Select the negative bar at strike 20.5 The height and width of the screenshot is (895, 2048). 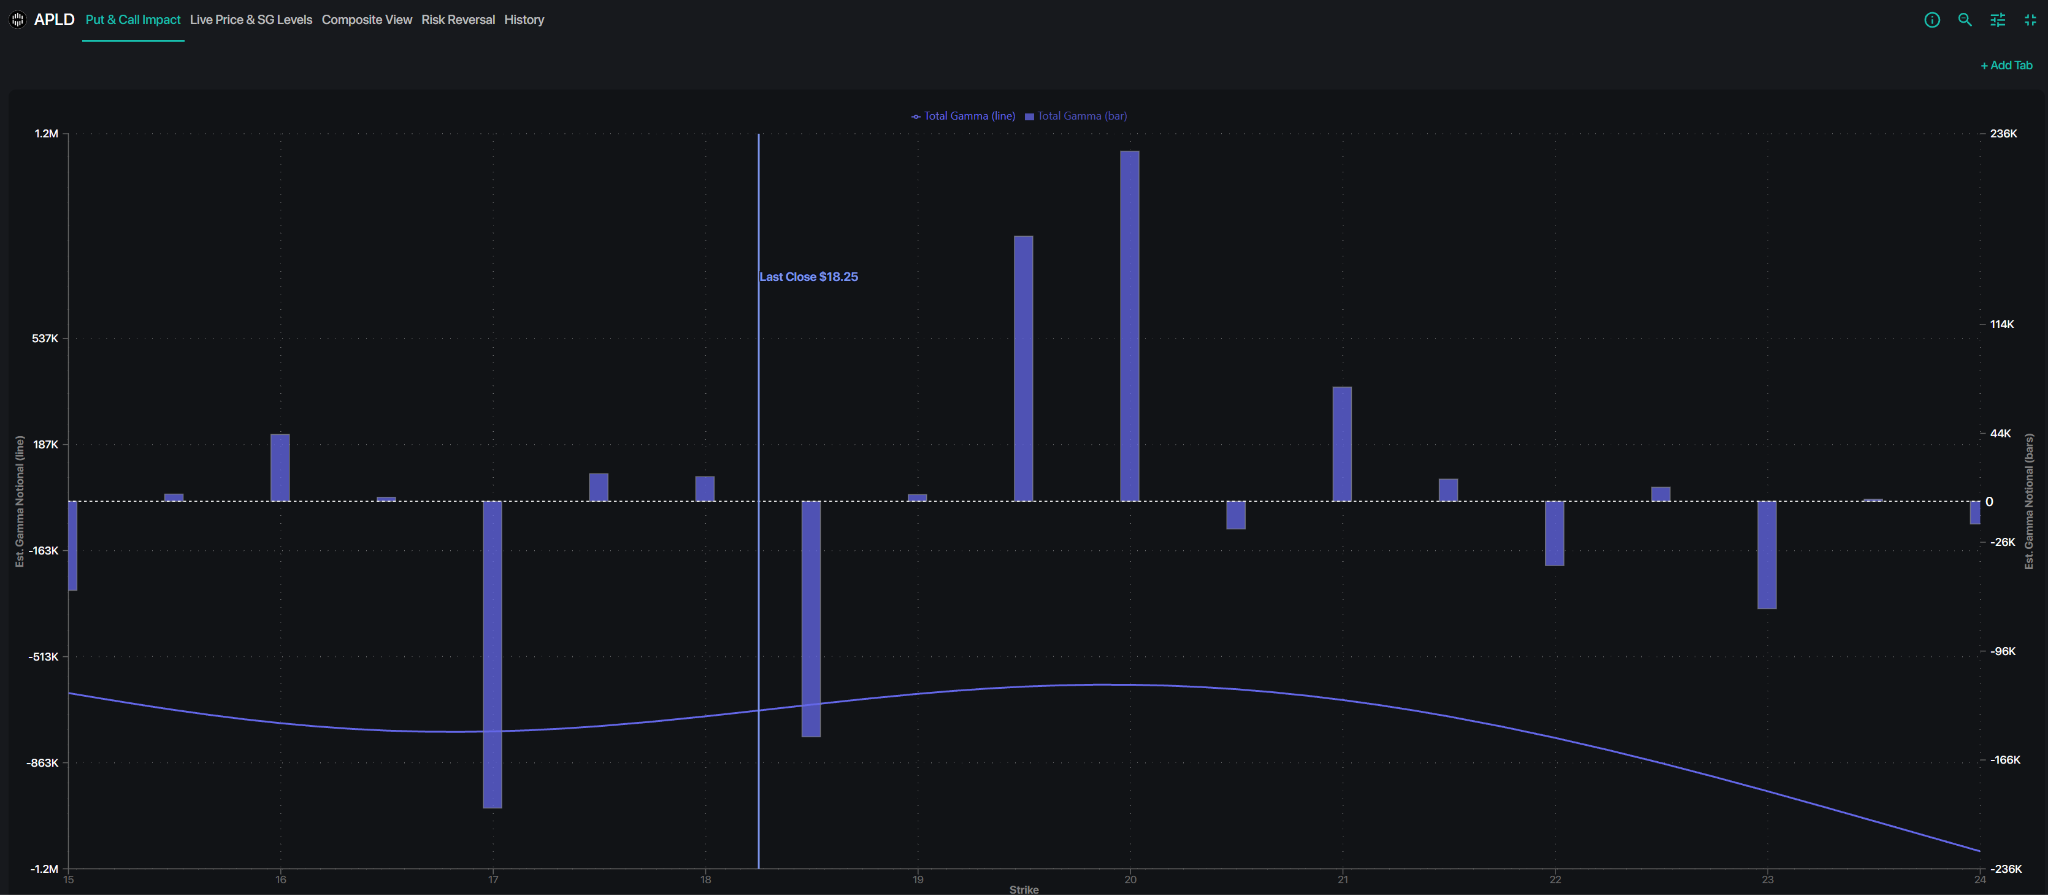pyautogui.click(x=1236, y=515)
